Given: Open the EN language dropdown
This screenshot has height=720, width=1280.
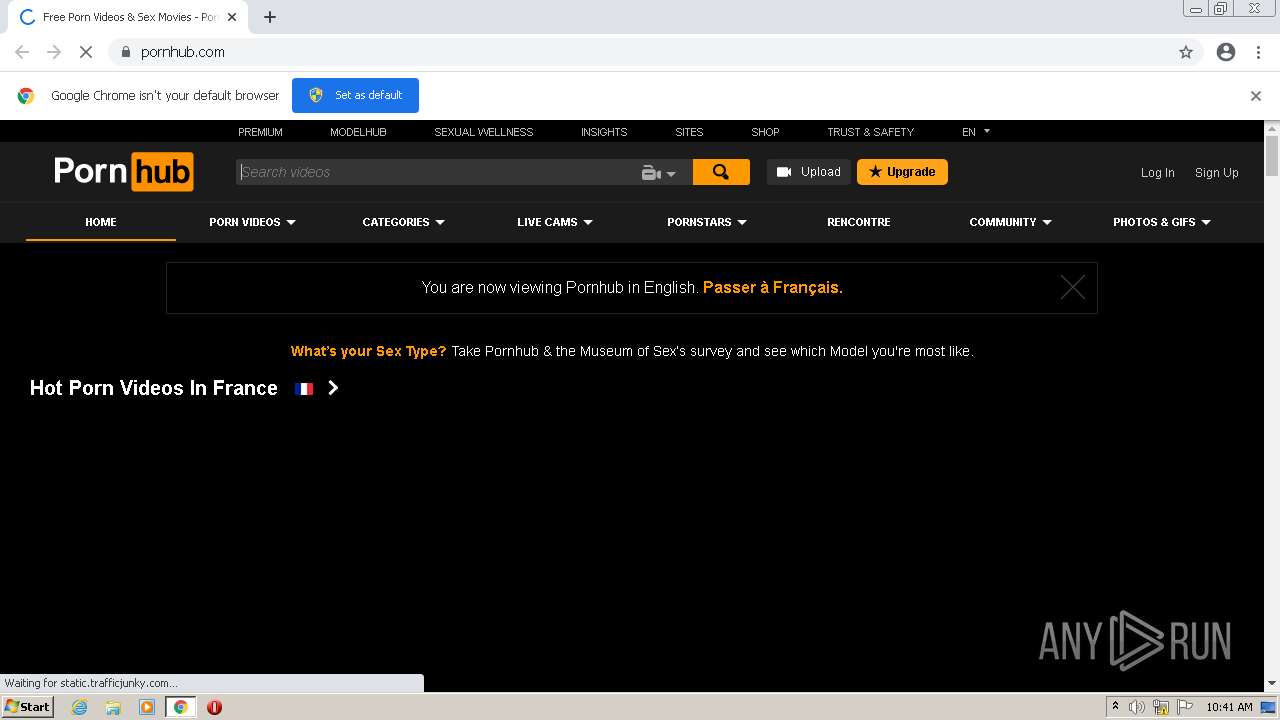Looking at the screenshot, I should [x=976, y=132].
